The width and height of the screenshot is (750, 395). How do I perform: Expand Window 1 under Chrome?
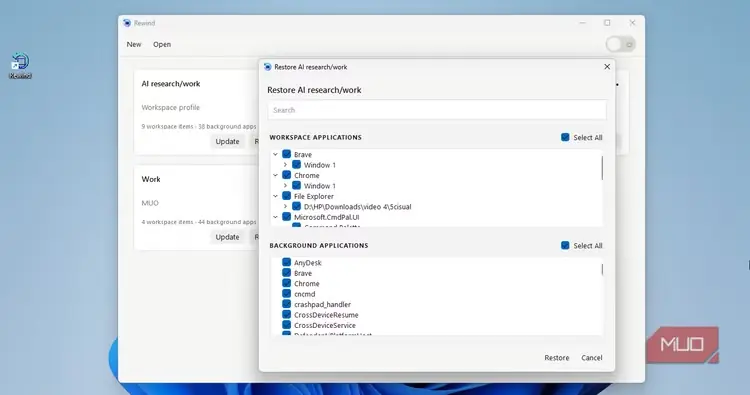pos(286,186)
